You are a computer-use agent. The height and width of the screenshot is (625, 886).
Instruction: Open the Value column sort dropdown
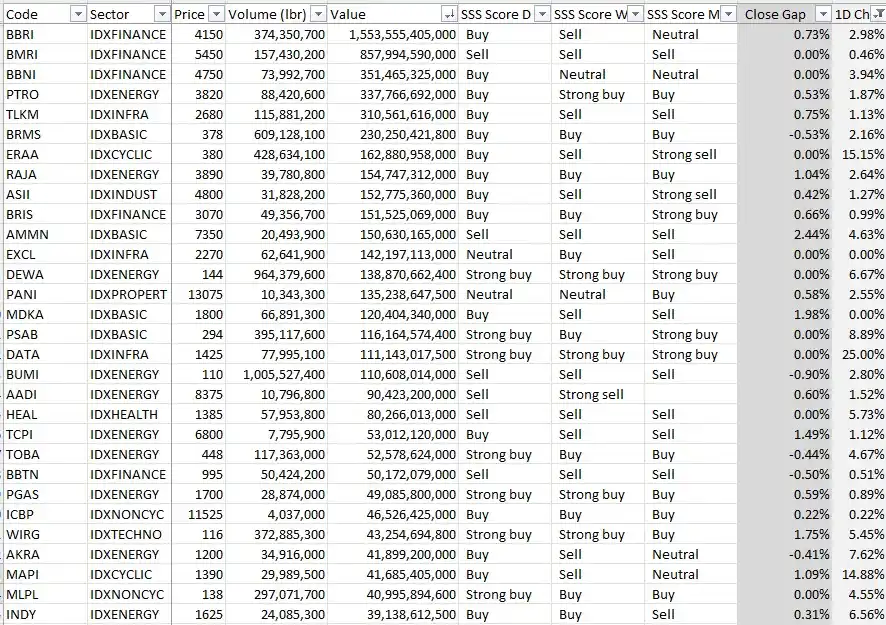point(450,14)
